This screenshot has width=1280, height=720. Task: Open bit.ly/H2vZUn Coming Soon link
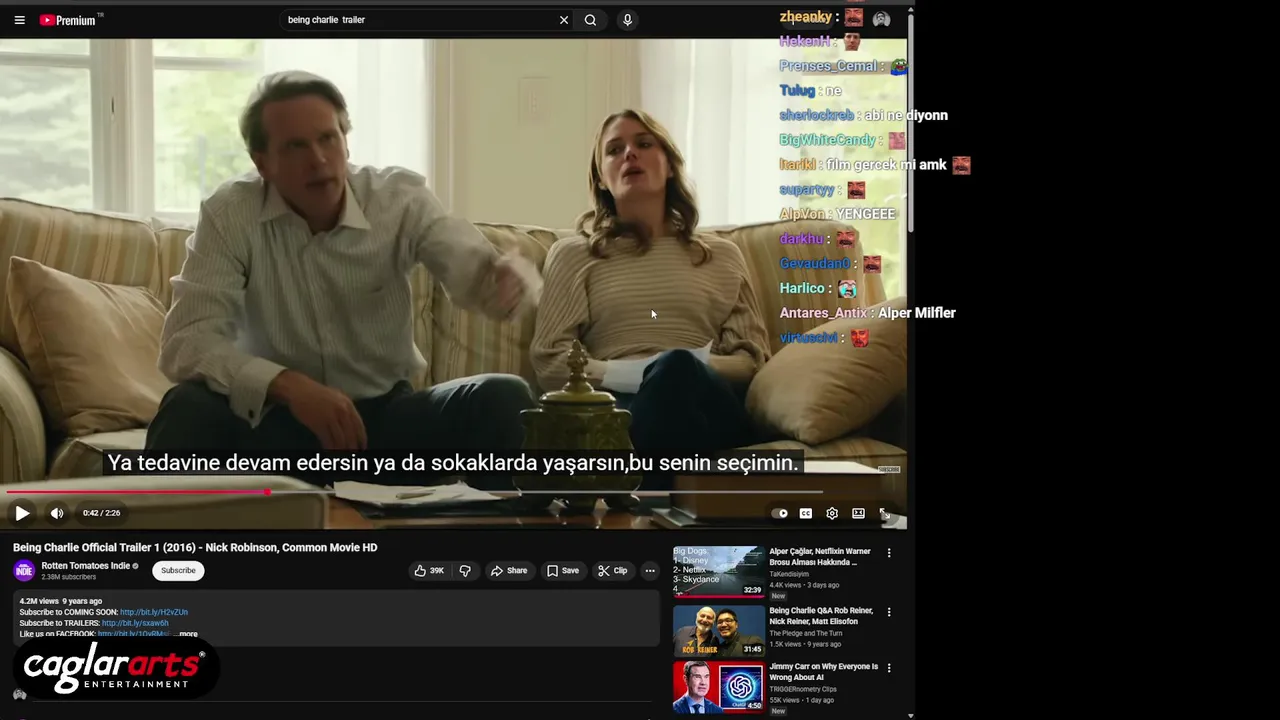coord(153,612)
